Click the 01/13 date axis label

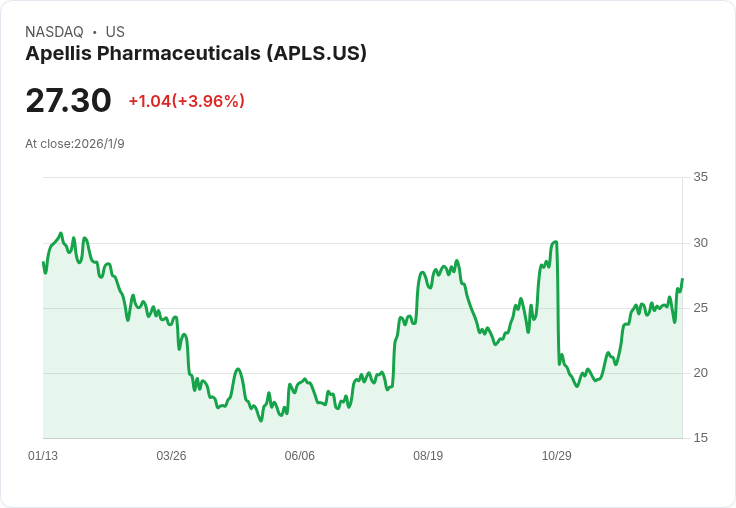point(43,456)
